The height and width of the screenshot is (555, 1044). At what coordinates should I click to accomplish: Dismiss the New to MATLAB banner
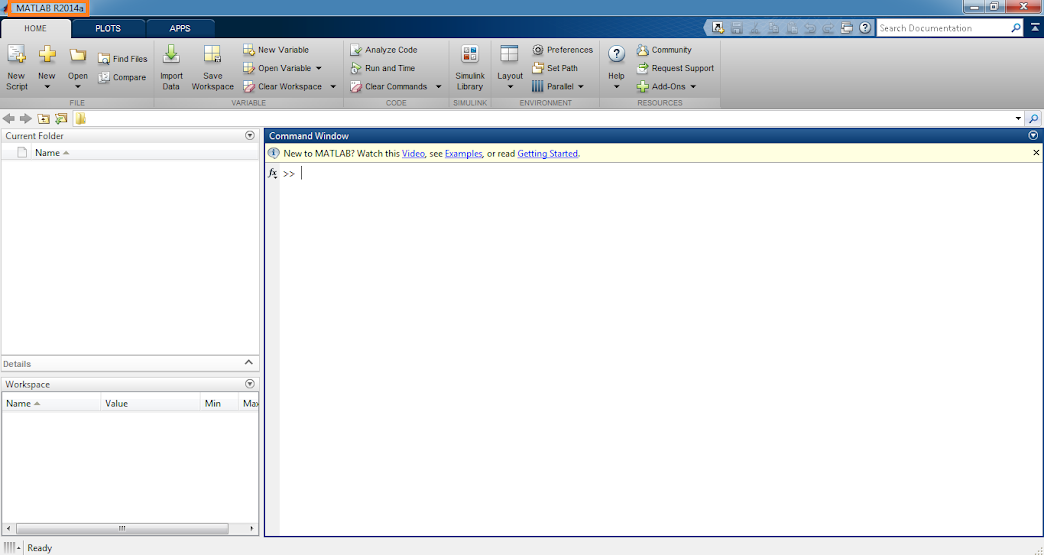coord(1036,153)
